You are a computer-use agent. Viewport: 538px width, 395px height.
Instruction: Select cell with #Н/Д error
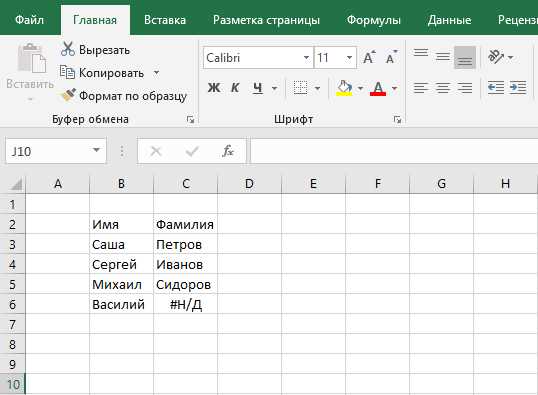pyautogui.click(x=186, y=304)
